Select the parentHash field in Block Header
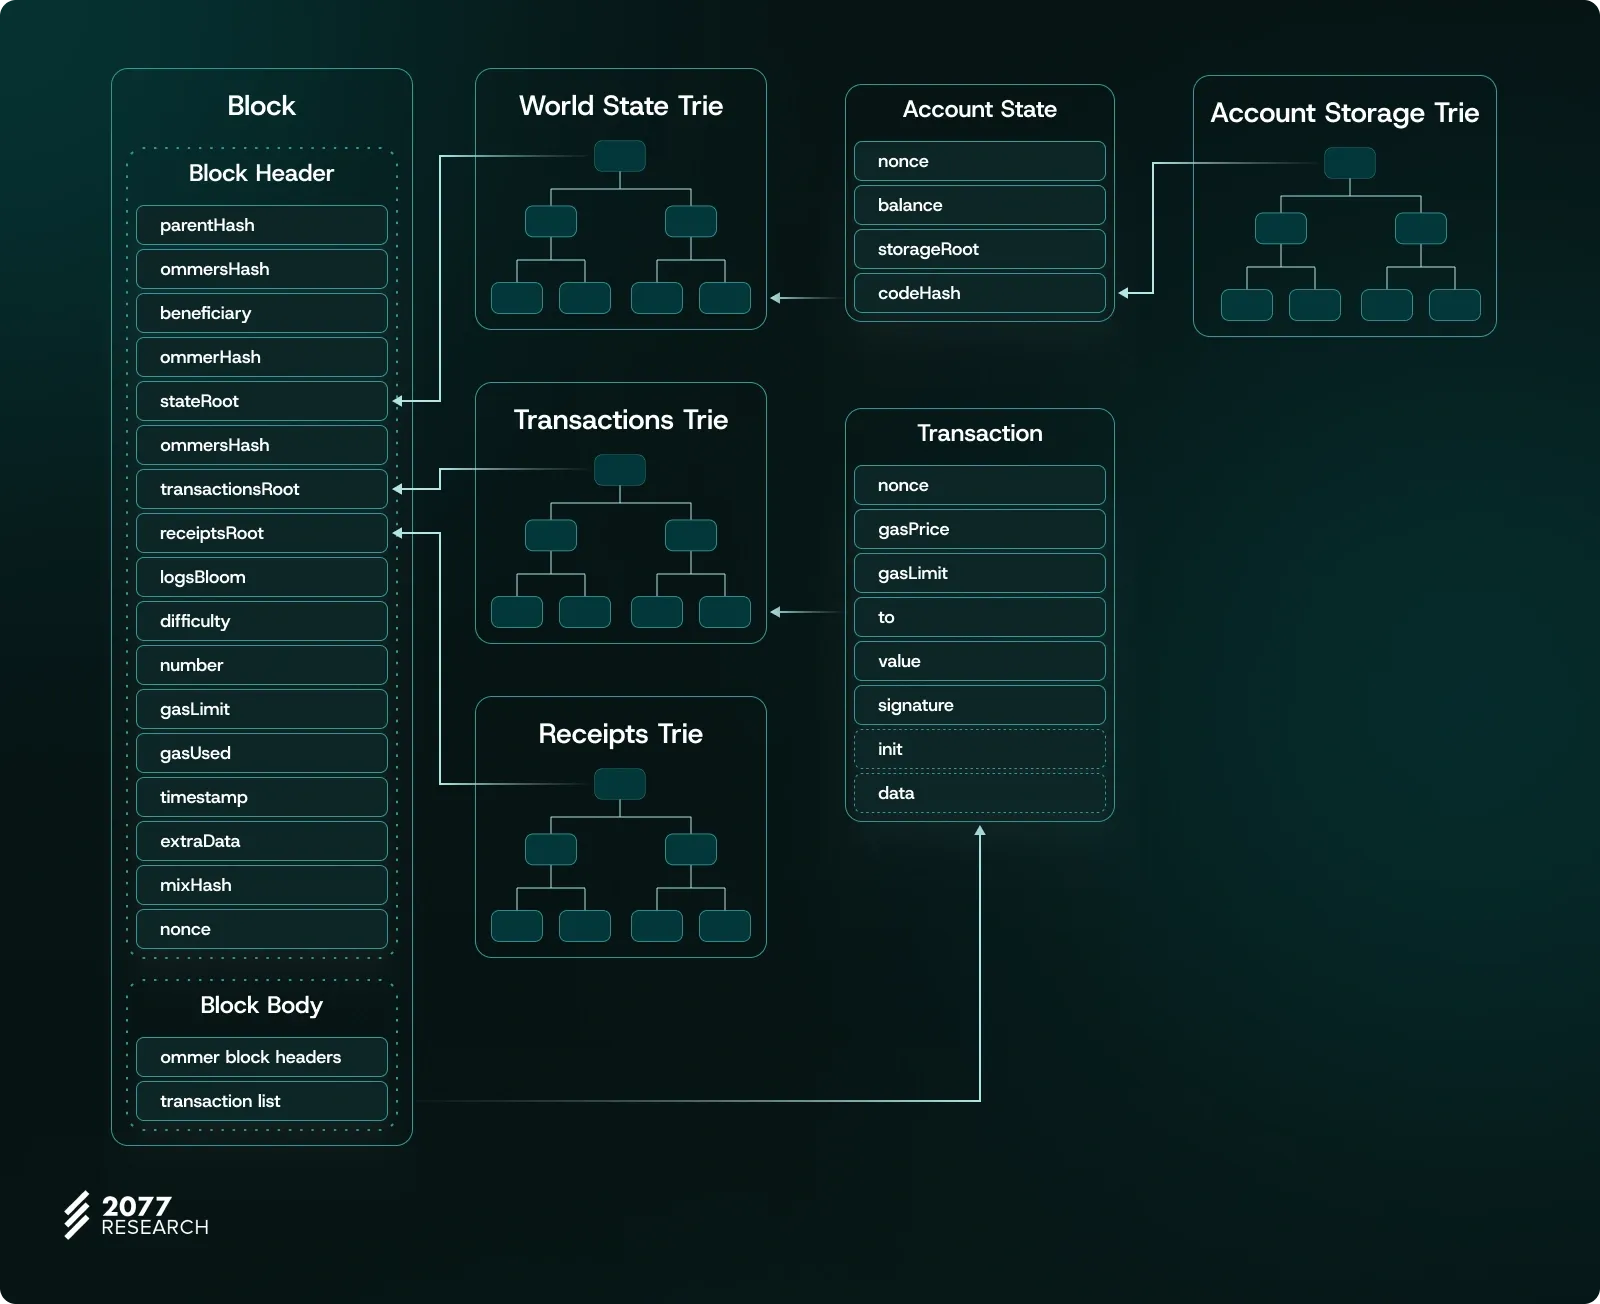This screenshot has height=1304, width=1600. tap(261, 225)
